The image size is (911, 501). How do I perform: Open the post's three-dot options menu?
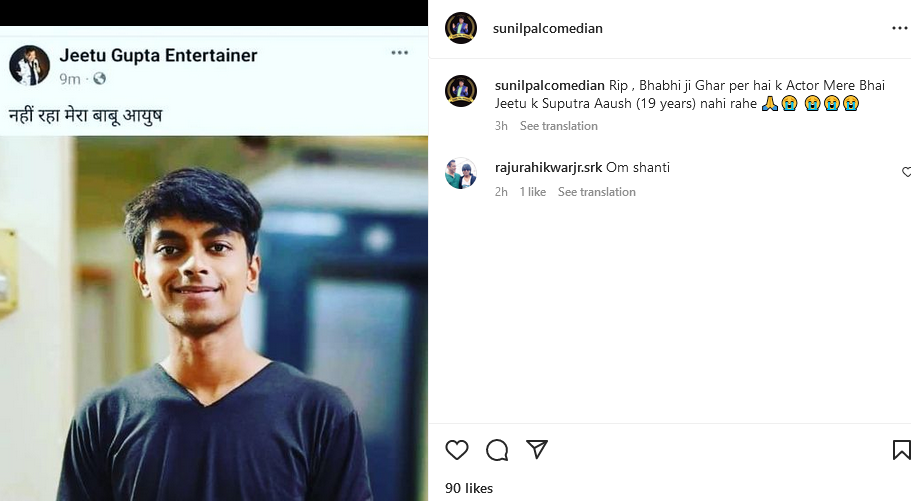pyautogui.click(x=899, y=28)
